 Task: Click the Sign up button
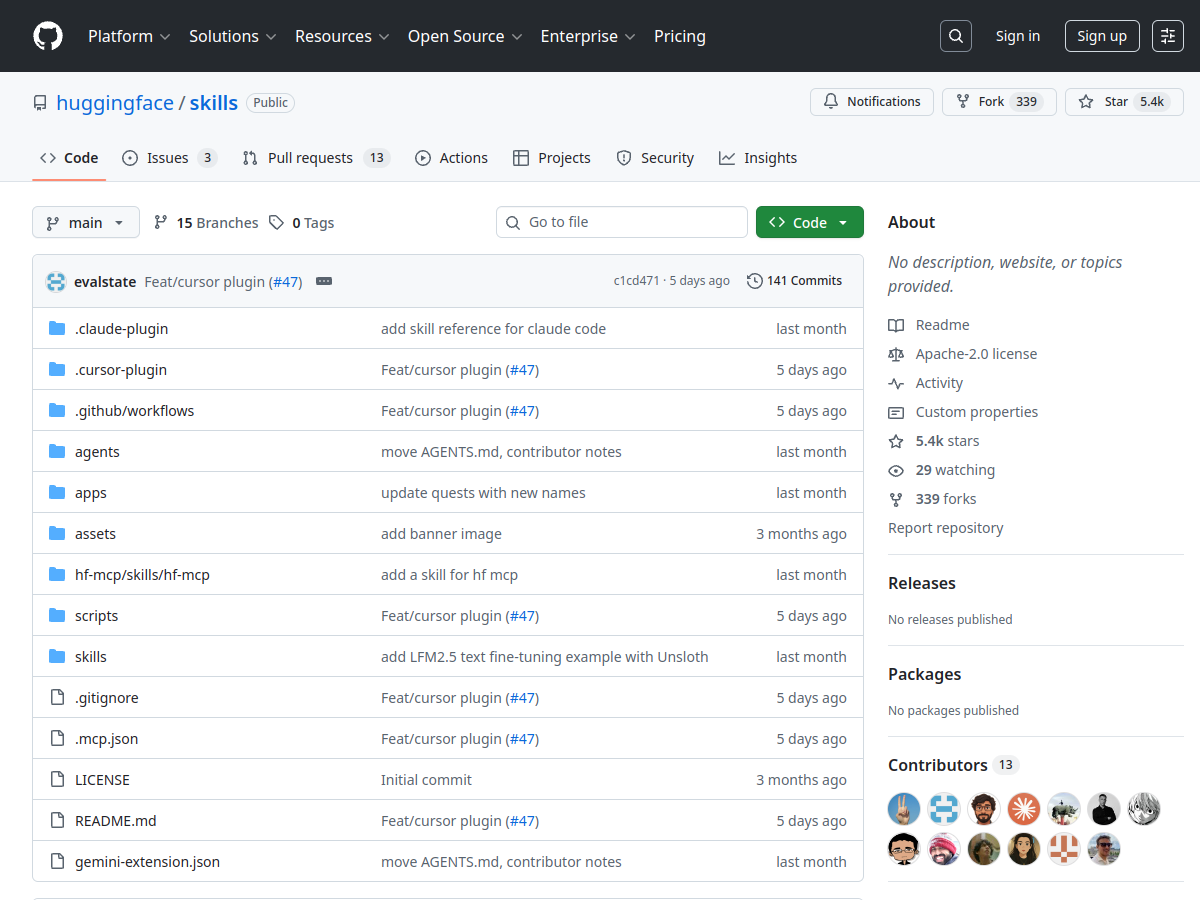click(x=1101, y=36)
